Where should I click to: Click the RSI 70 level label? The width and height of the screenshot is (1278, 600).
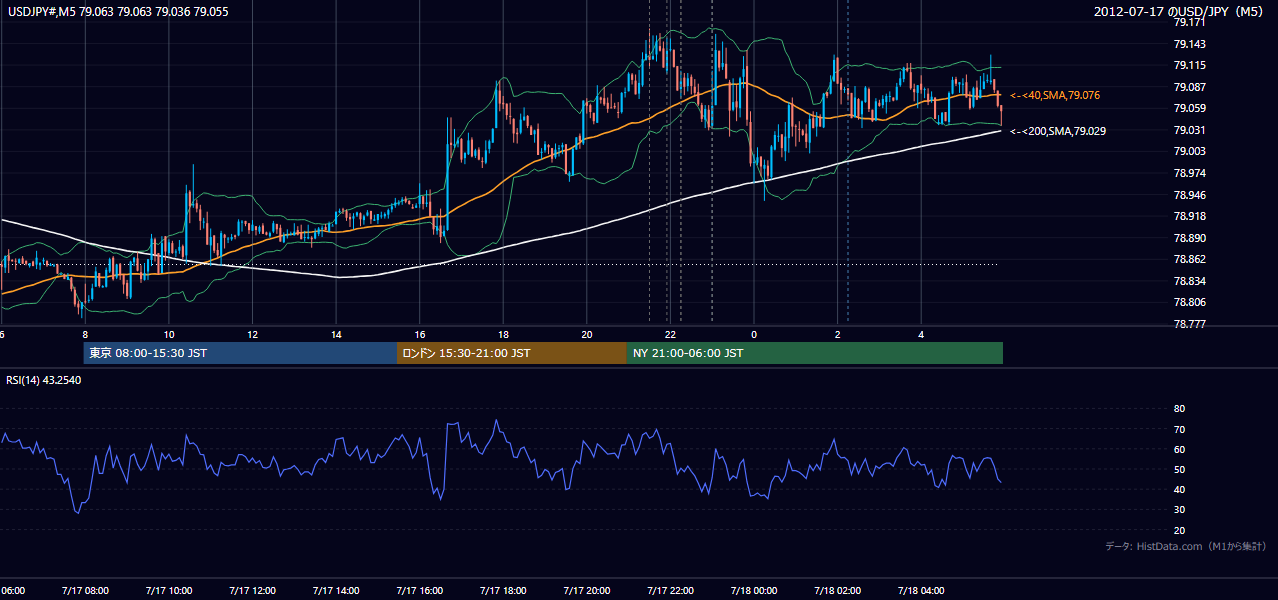click(1179, 429)
